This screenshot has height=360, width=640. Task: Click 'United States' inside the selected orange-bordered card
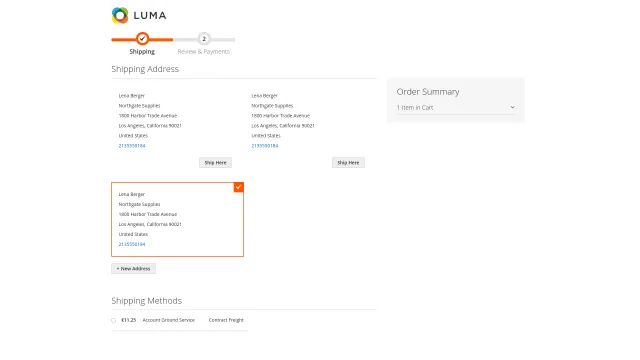(133, 234)
